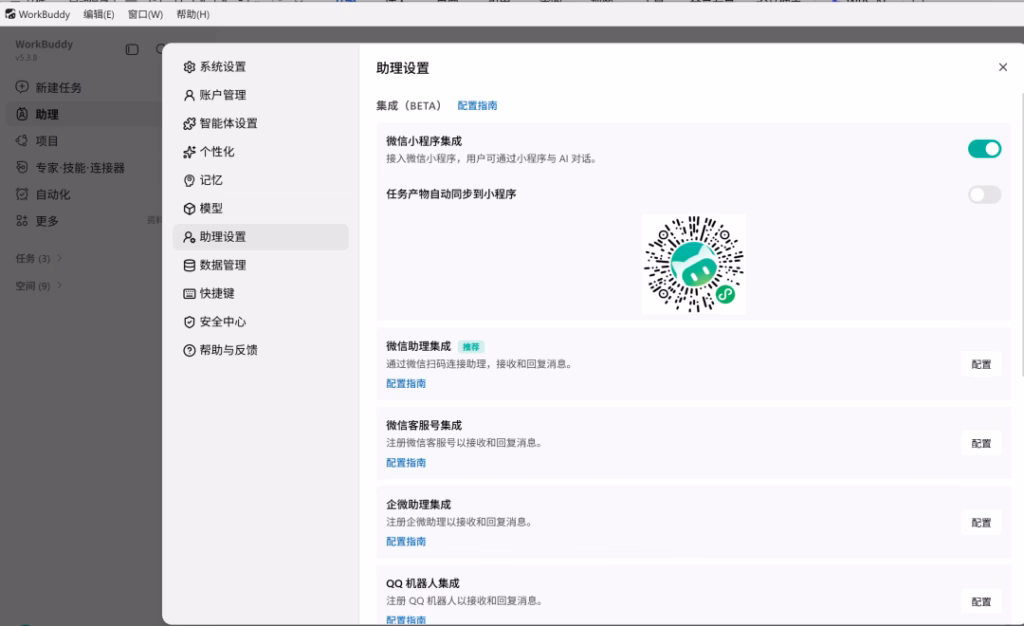Click 项目 text in main sidebar

point(46,141)
